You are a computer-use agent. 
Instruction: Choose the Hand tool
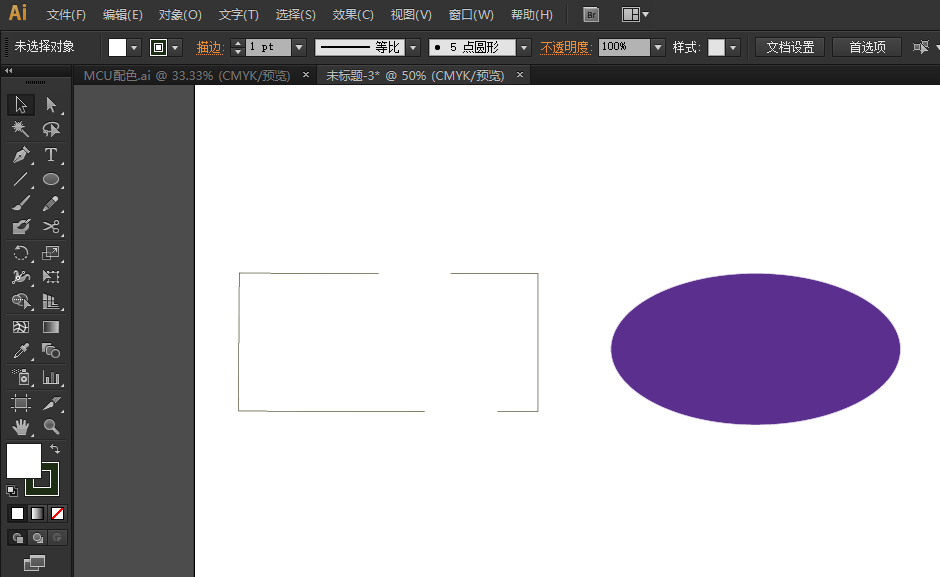21,426
